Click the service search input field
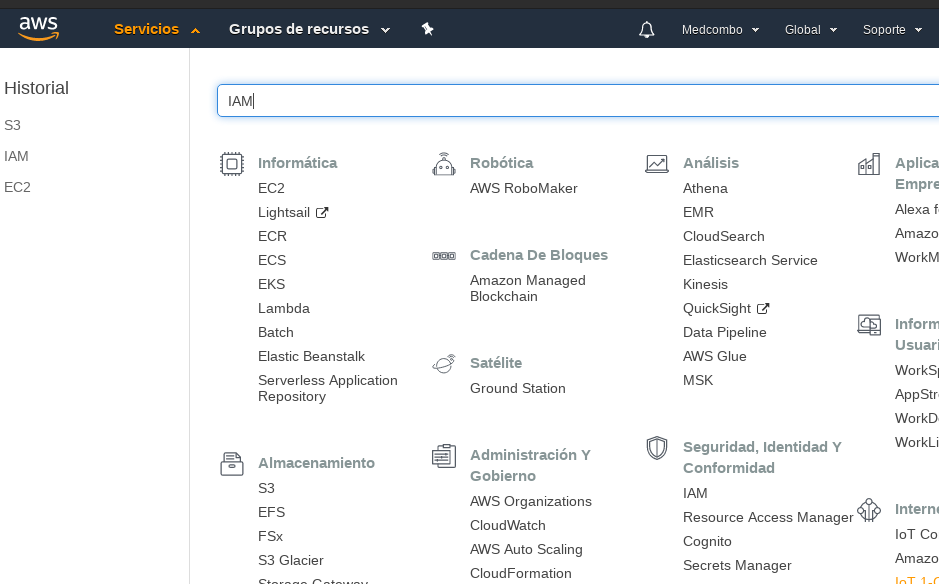This screenshot has width=939, height=584. point(575,100)
